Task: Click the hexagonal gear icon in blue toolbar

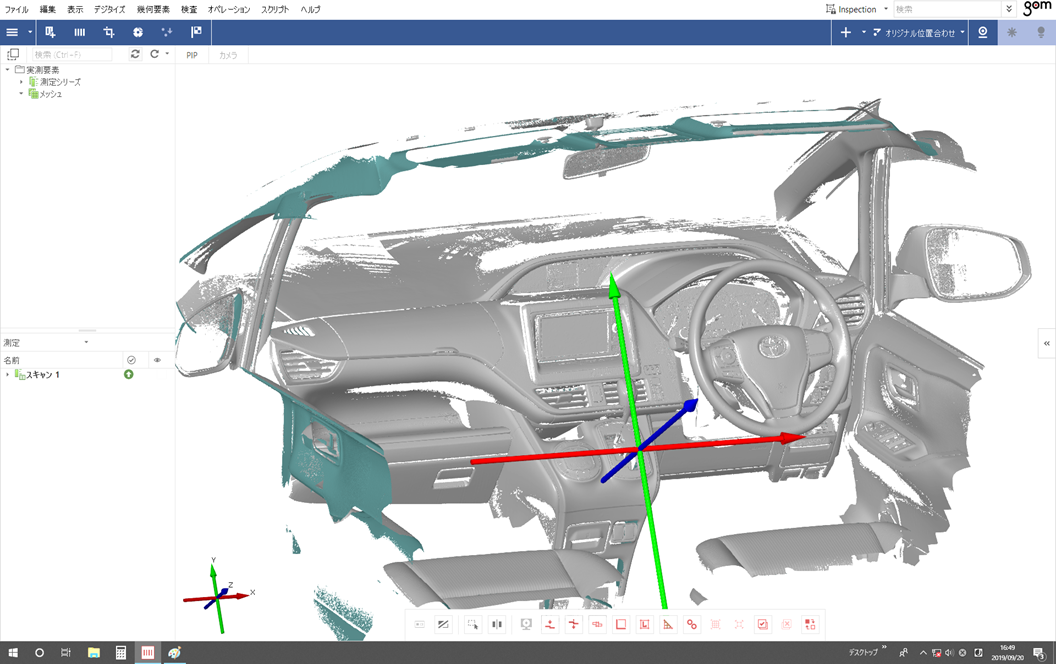Action: click(x=138, y=32)
